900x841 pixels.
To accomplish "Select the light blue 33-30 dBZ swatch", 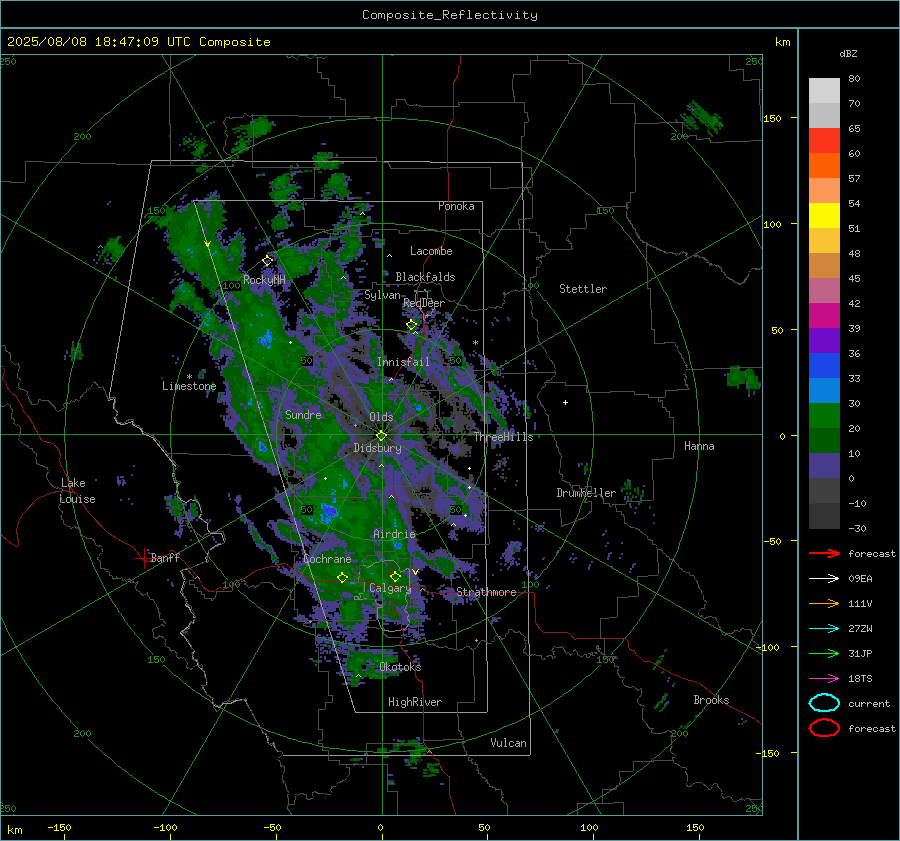I will 824,391.
